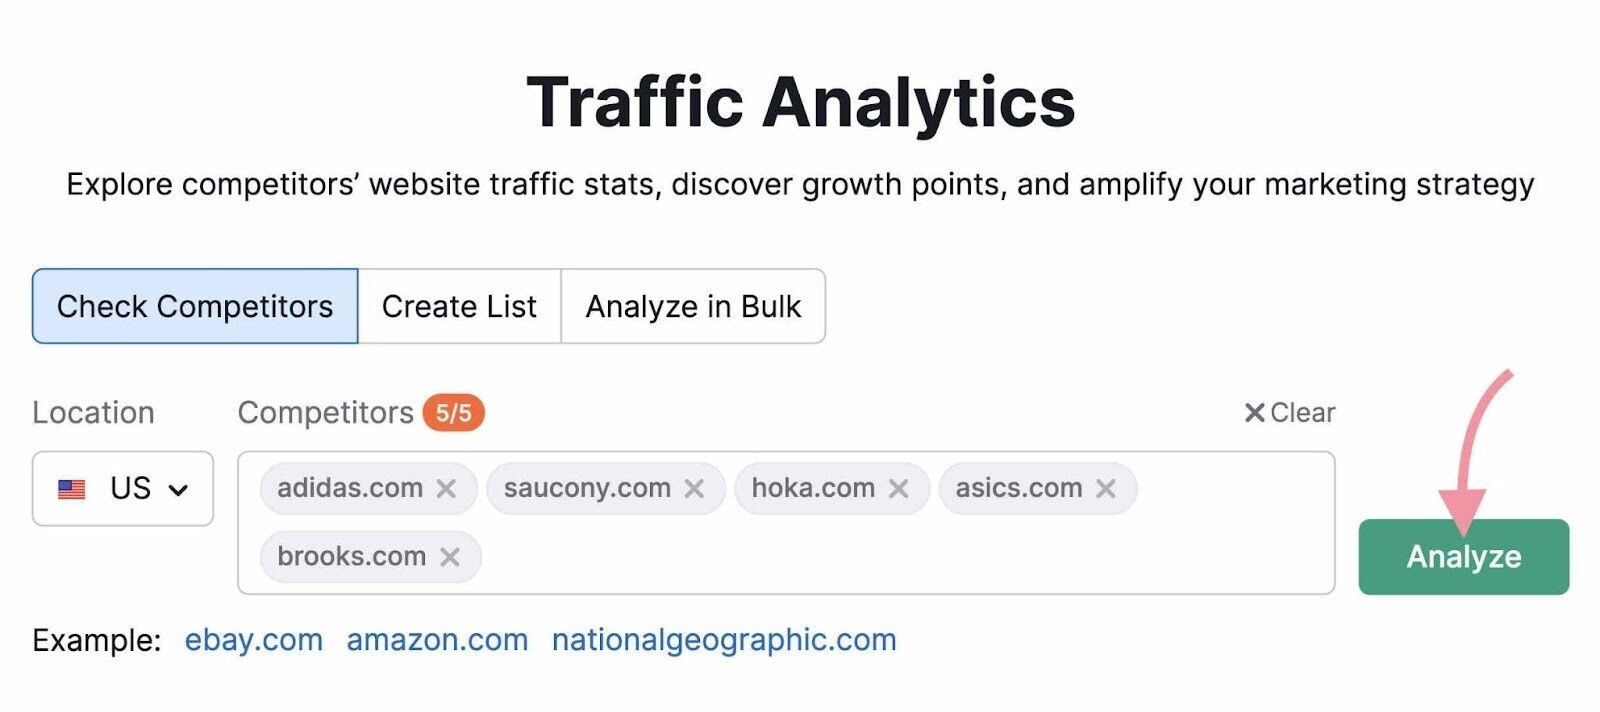The image size is (1600, 712).
Task: Open the Analyze in Bulk tab
Action: [x=693, y=306]
